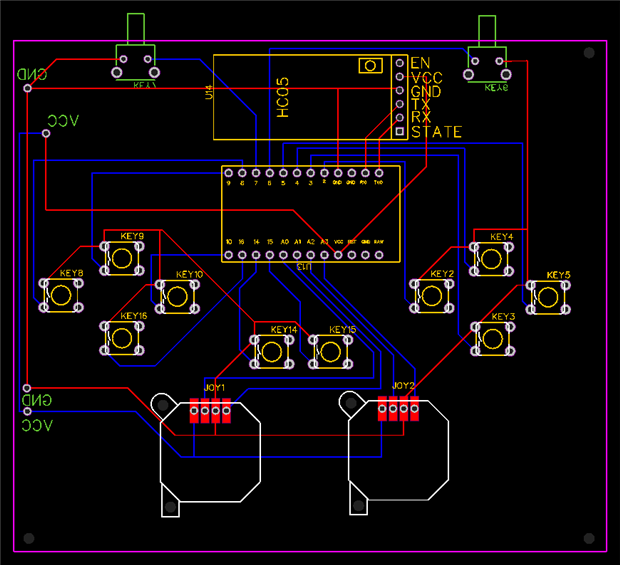Select the KEY10 tactile button footprint
Screen dimensions: 620x565
(177, 297)
